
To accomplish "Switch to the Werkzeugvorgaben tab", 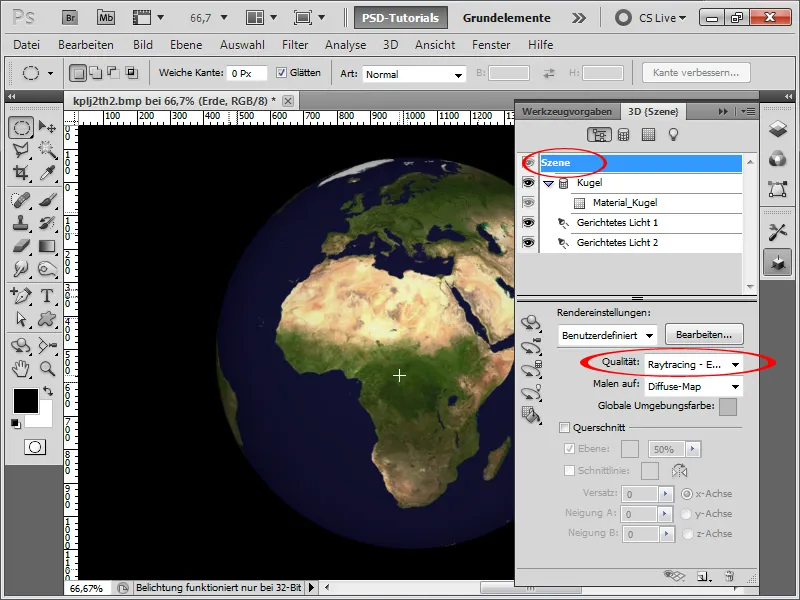I will coord(567,111).
